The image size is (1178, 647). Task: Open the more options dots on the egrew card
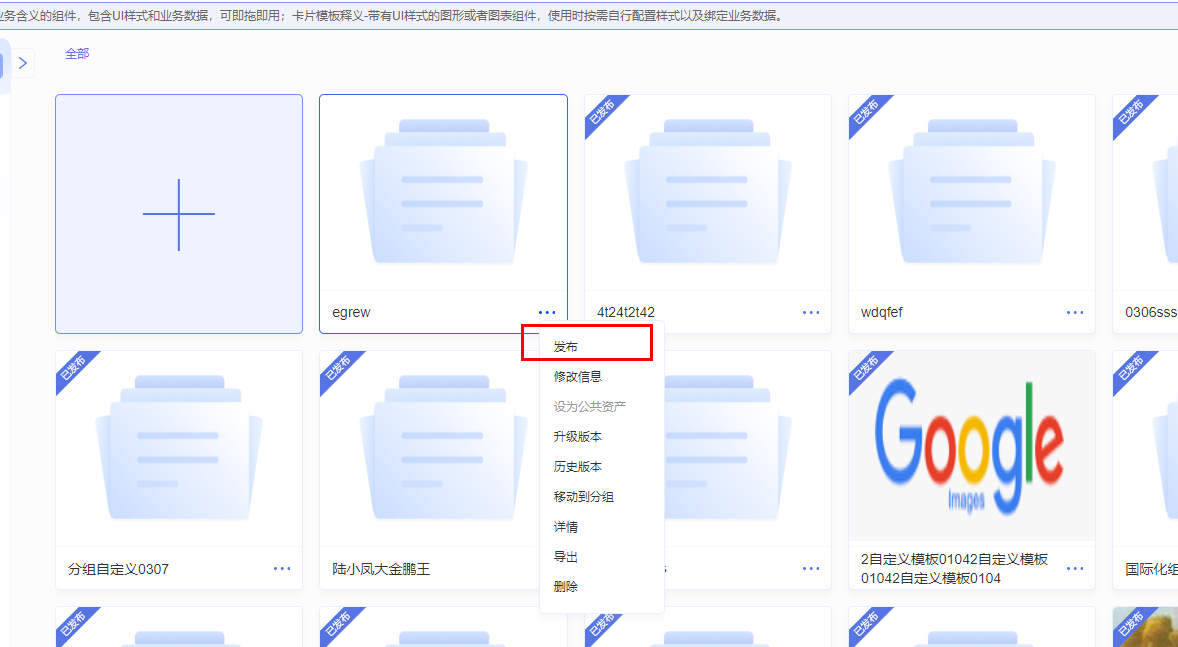[x=547, y=313]
